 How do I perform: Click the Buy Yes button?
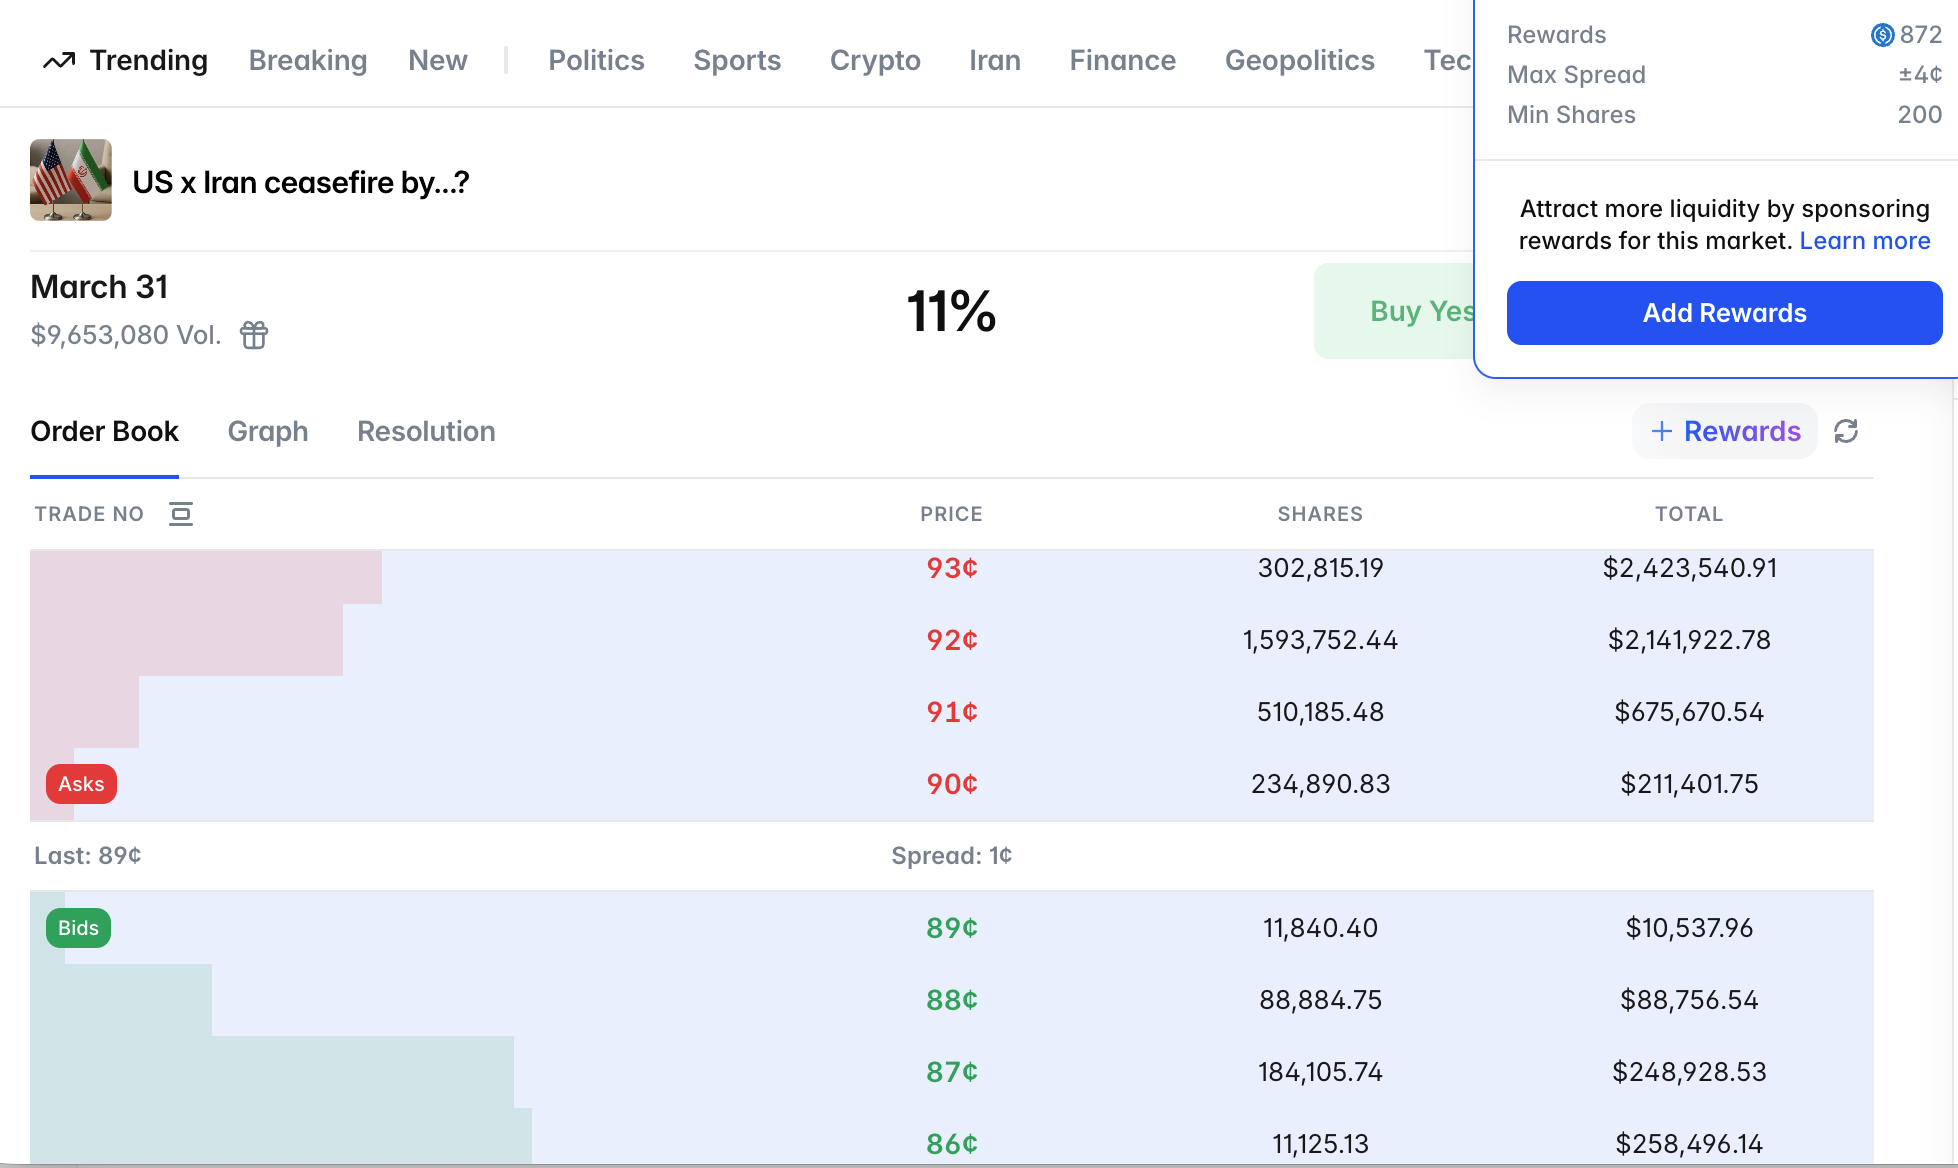coord(1400,311)
